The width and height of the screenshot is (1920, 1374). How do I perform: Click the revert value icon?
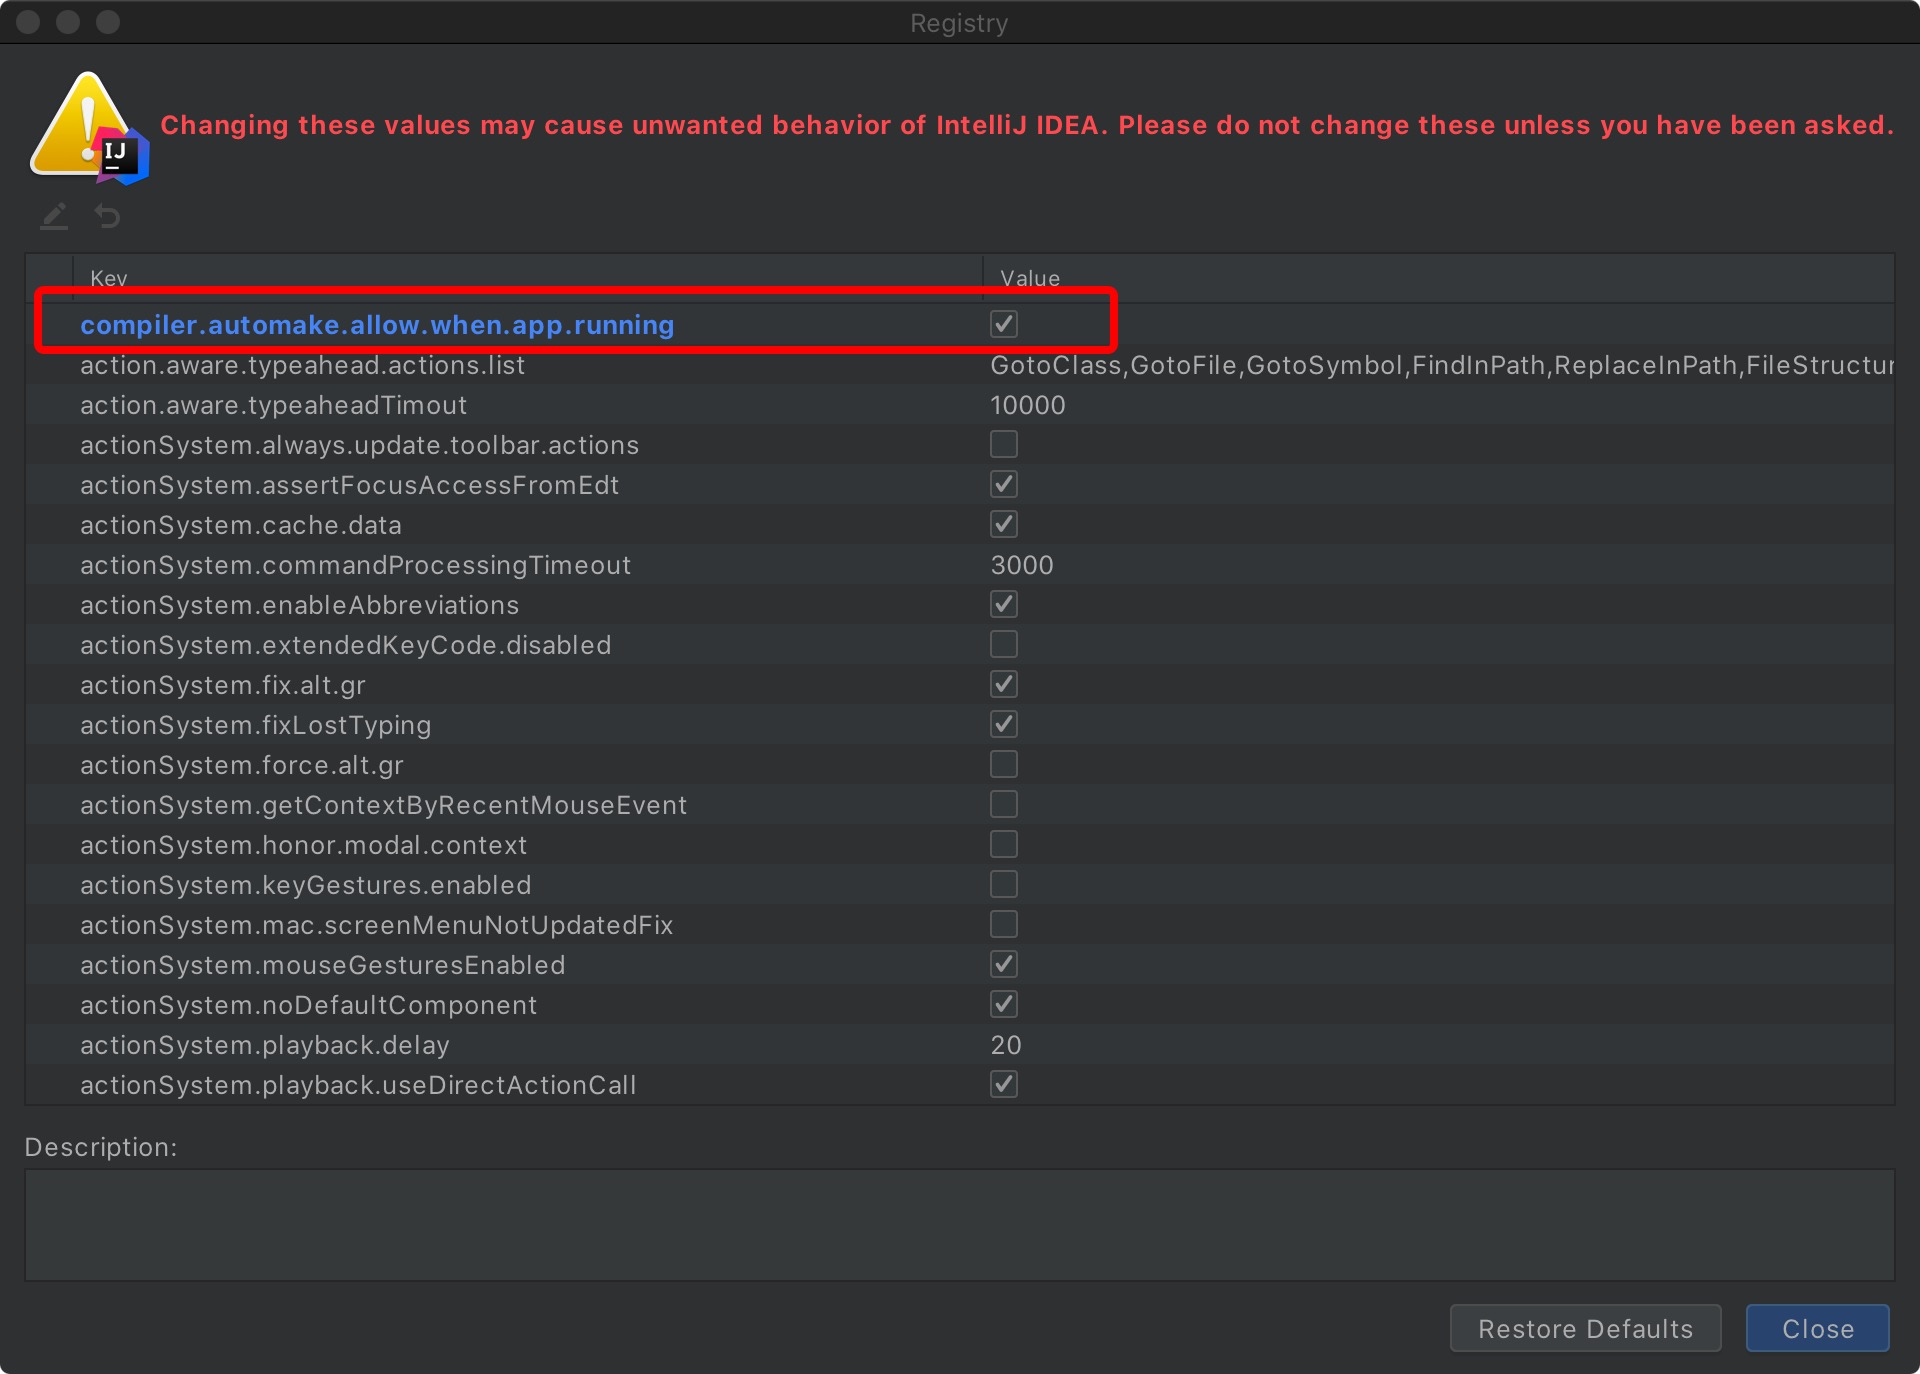[107, 216]
